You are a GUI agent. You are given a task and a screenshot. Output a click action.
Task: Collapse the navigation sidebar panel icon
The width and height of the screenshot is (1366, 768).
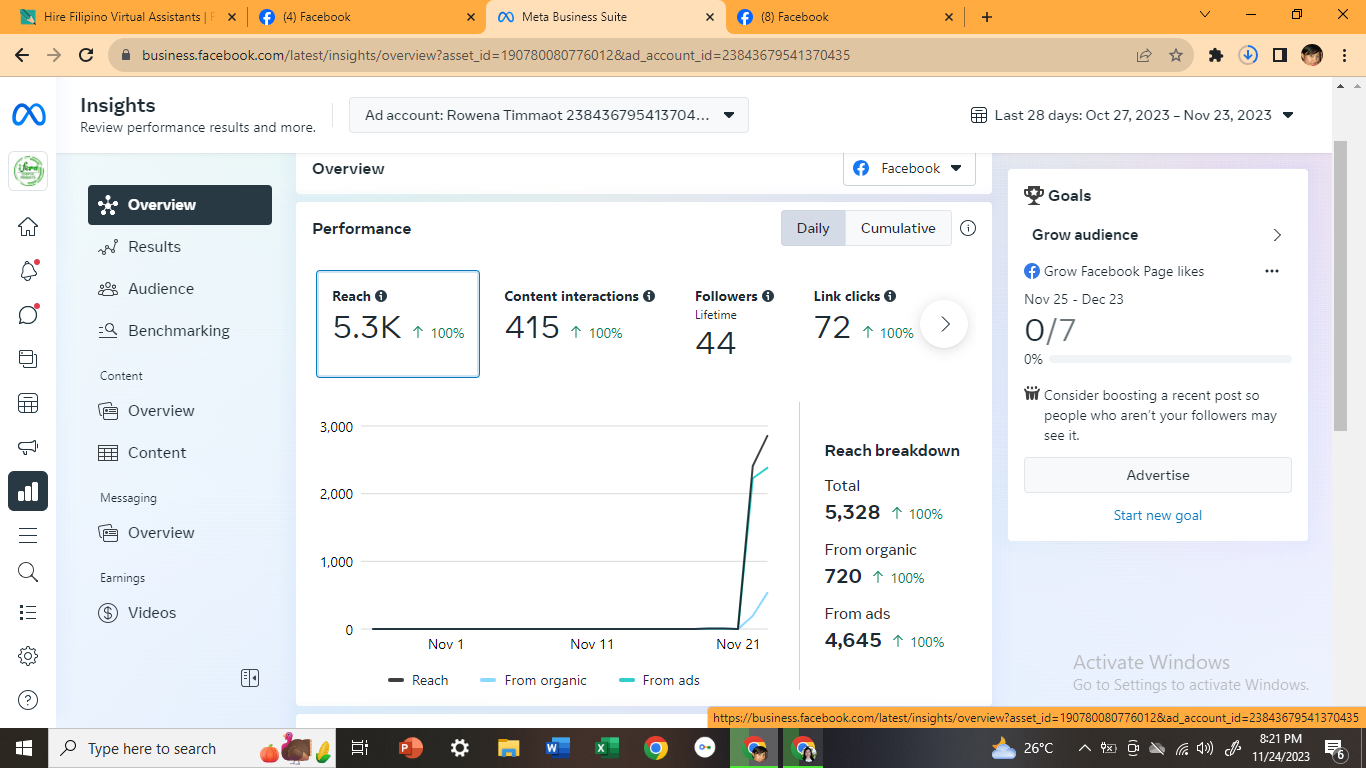[x=250, y=678]
